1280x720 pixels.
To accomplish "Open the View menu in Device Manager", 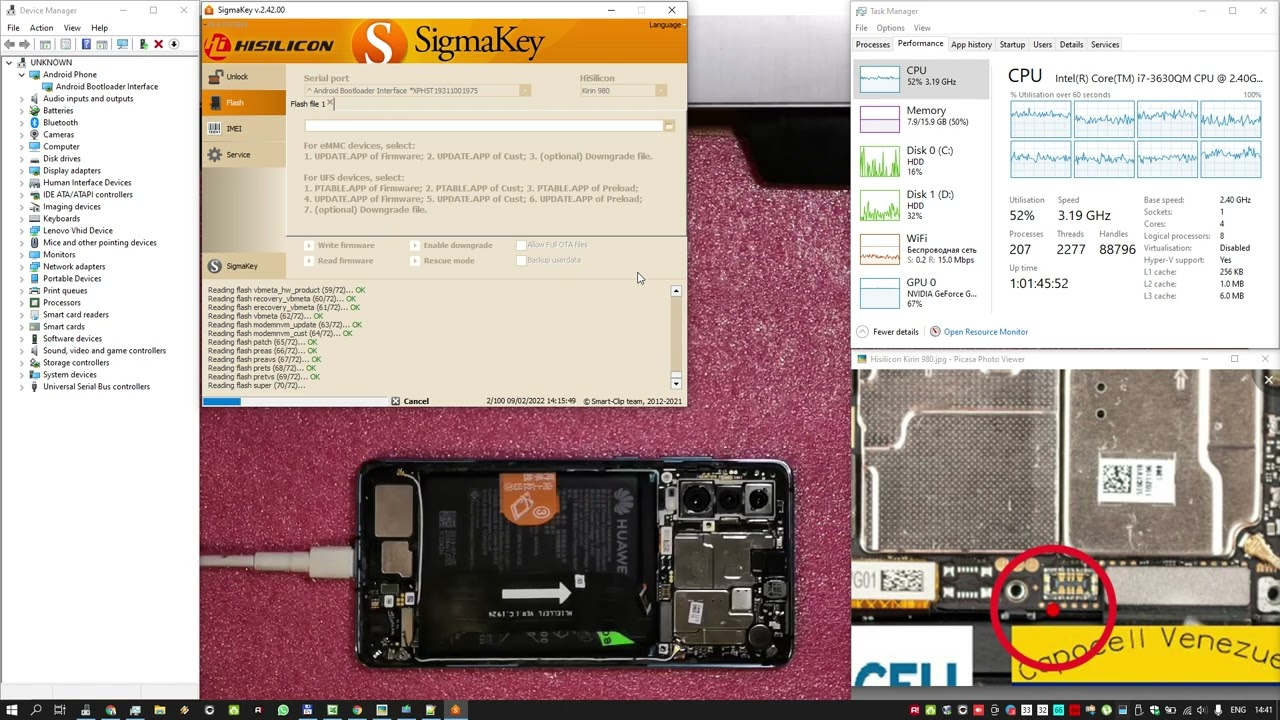I will (x=72, y=28).
